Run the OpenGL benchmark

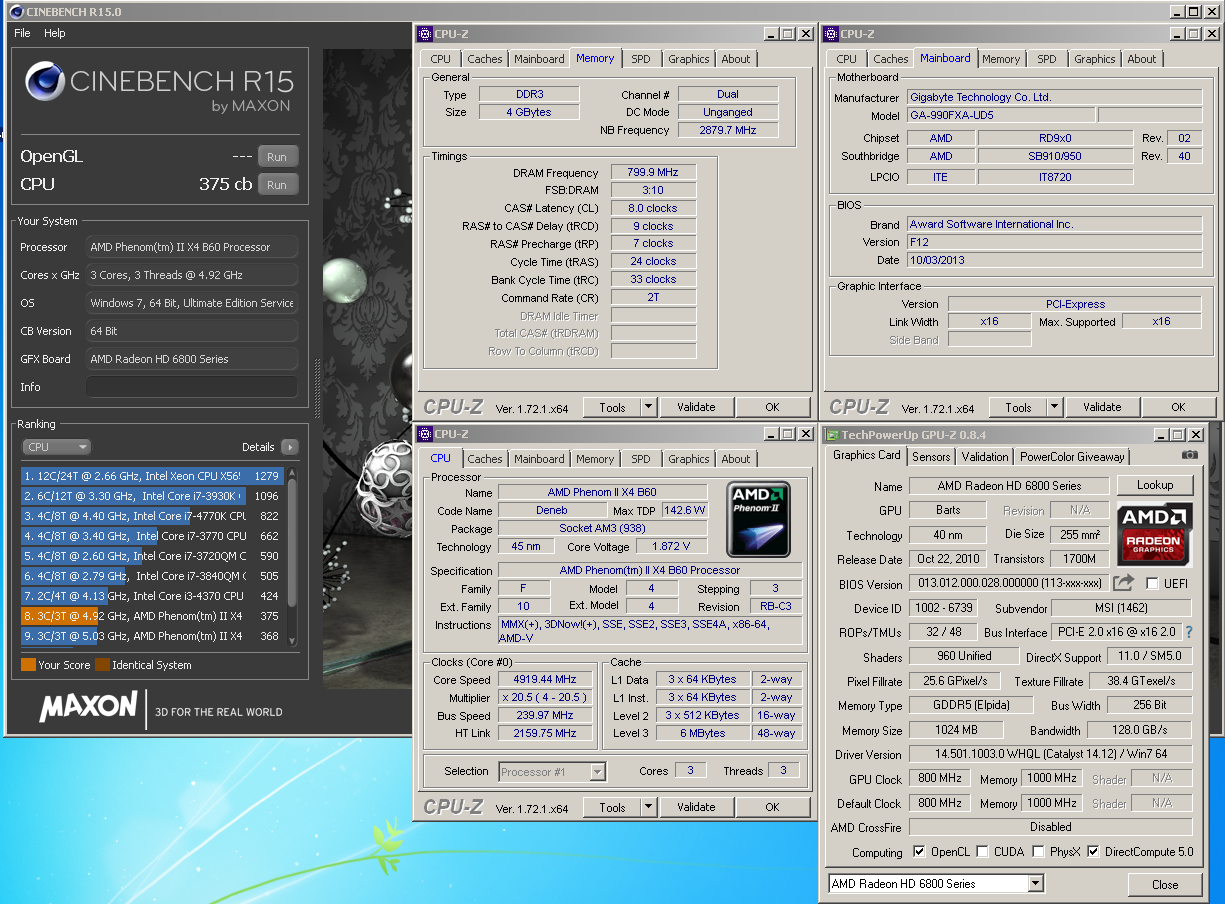click(x=277, y=157)
